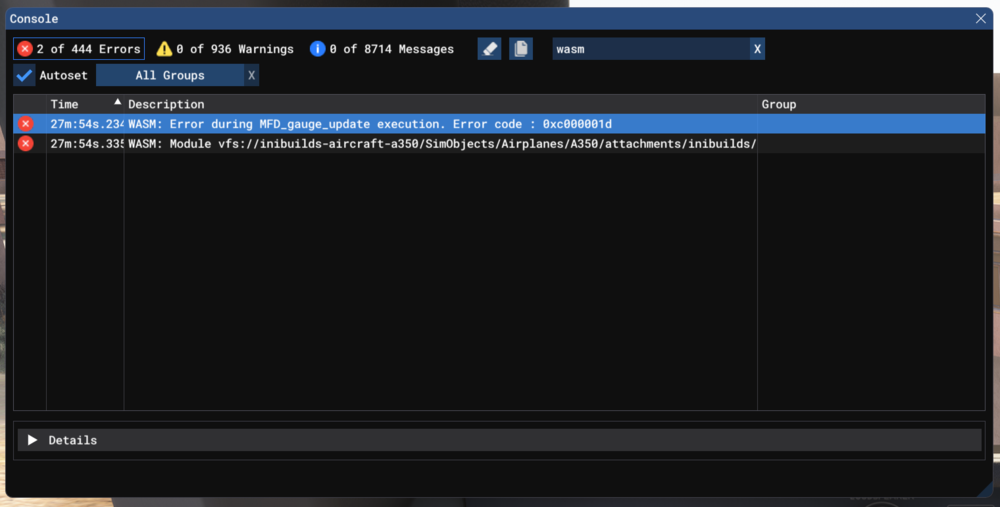
Task: Close the Console window
Action: point(980,18)
